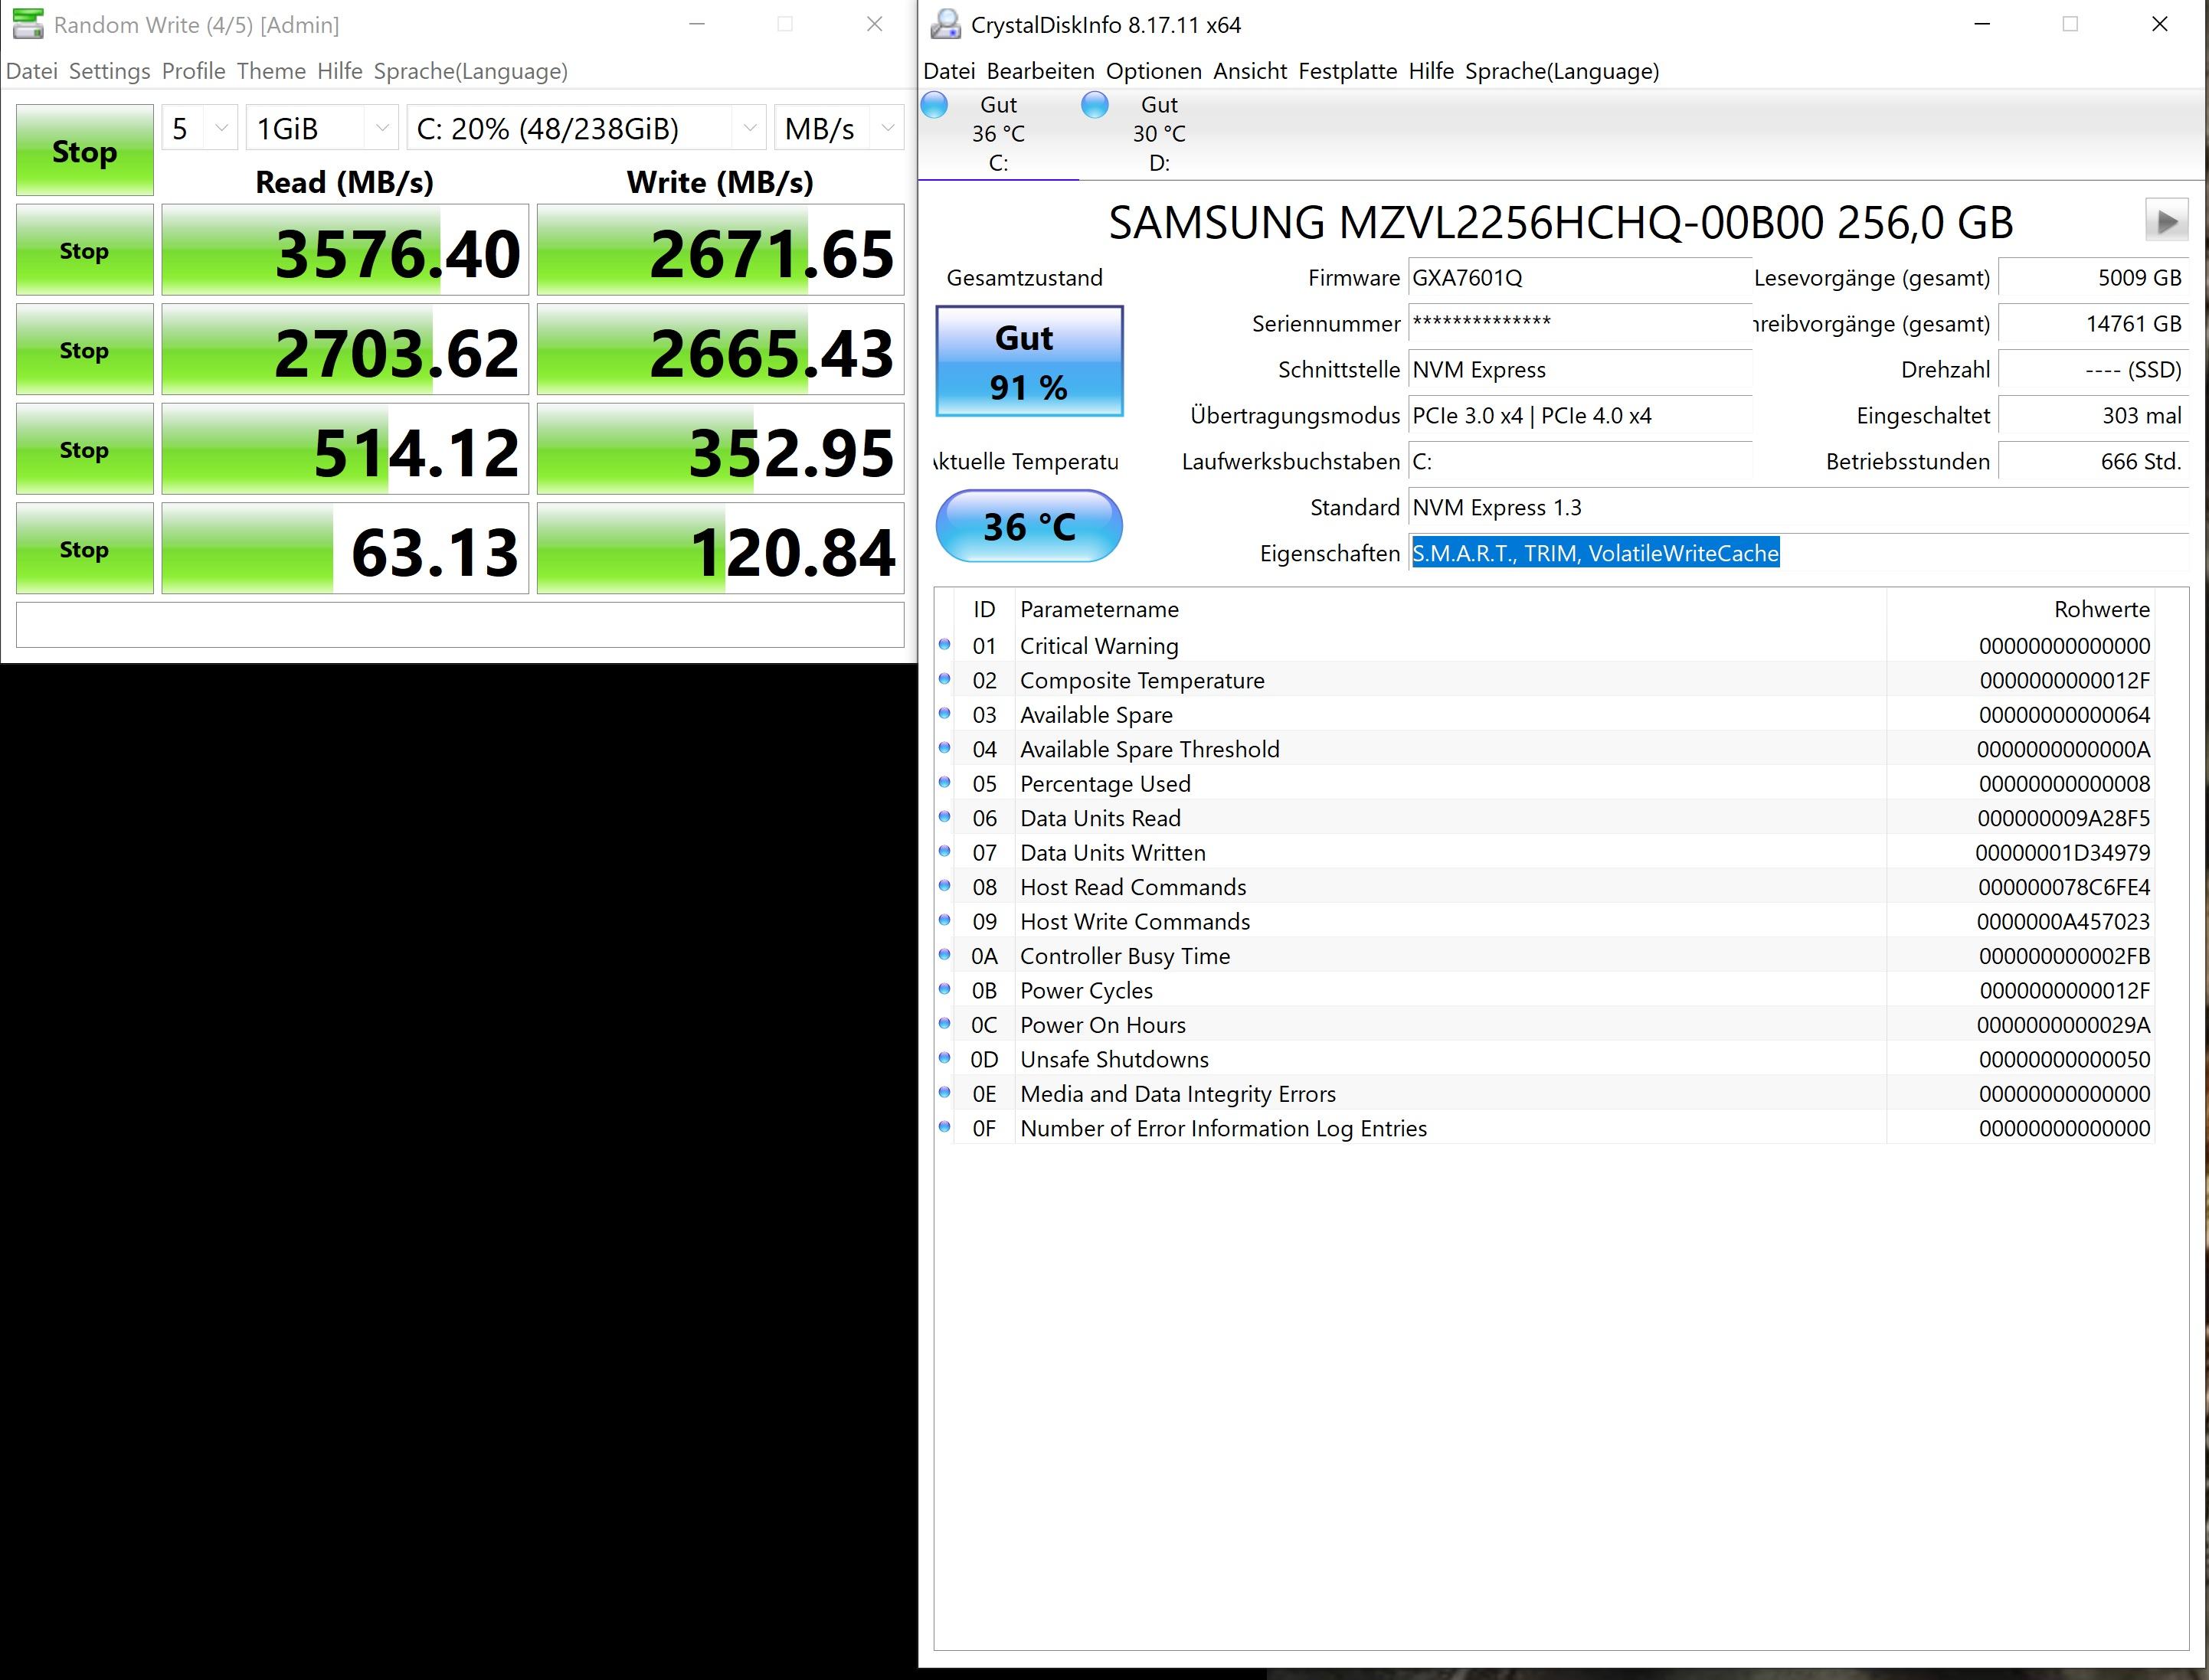Open Optionen menu in CrystalDiskInfo

(1154, 71)
